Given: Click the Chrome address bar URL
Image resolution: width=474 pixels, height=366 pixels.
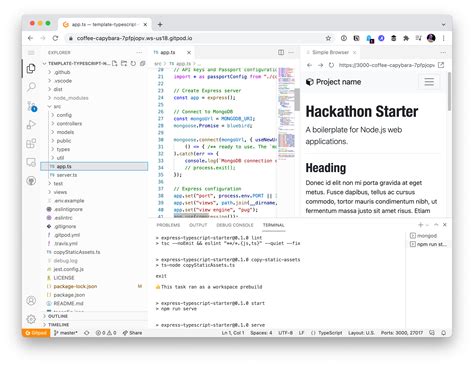Looking at the screenshot, I should pos(134,38).
